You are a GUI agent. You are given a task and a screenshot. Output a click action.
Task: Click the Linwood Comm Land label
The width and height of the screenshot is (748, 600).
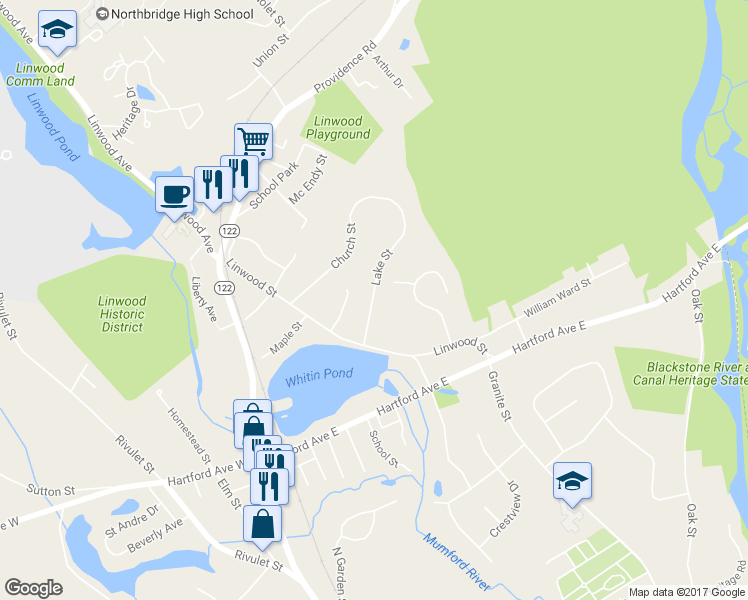coord(40,74)
